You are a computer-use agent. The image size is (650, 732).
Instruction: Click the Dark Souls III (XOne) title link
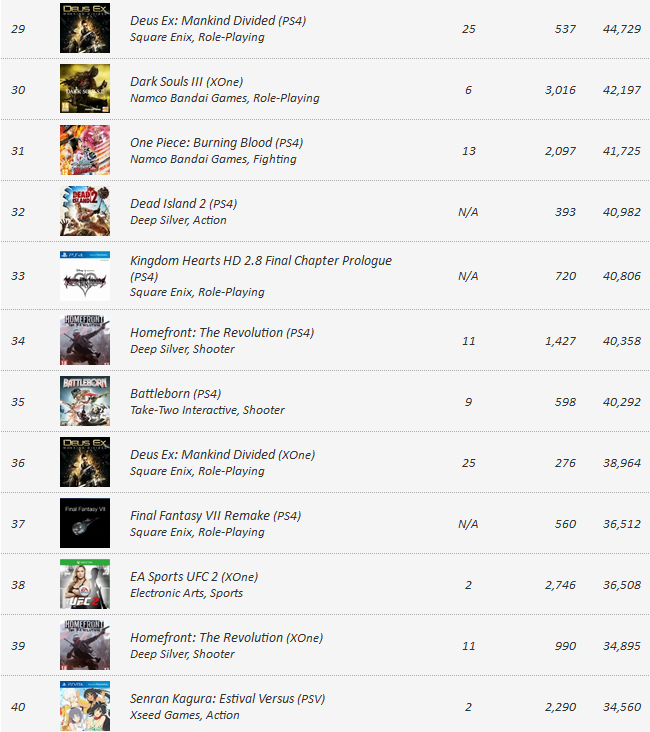pos(186,82)
